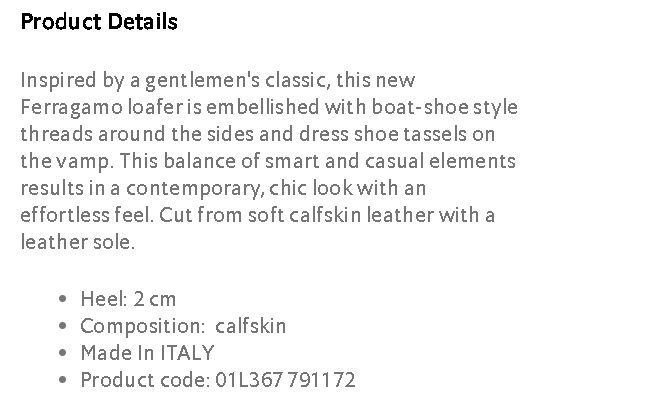
Task: Select the Made In ITALY list item
Action: [x=147, y=353]
